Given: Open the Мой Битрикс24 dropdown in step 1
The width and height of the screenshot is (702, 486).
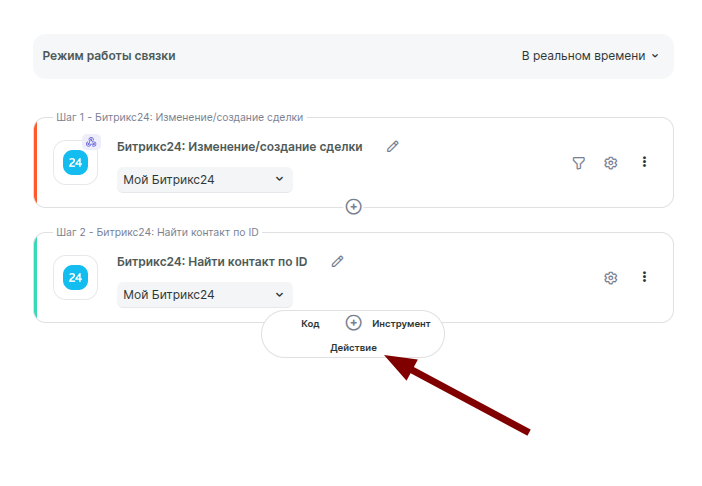Looking at the screenshot, I should tap(205, 180).
